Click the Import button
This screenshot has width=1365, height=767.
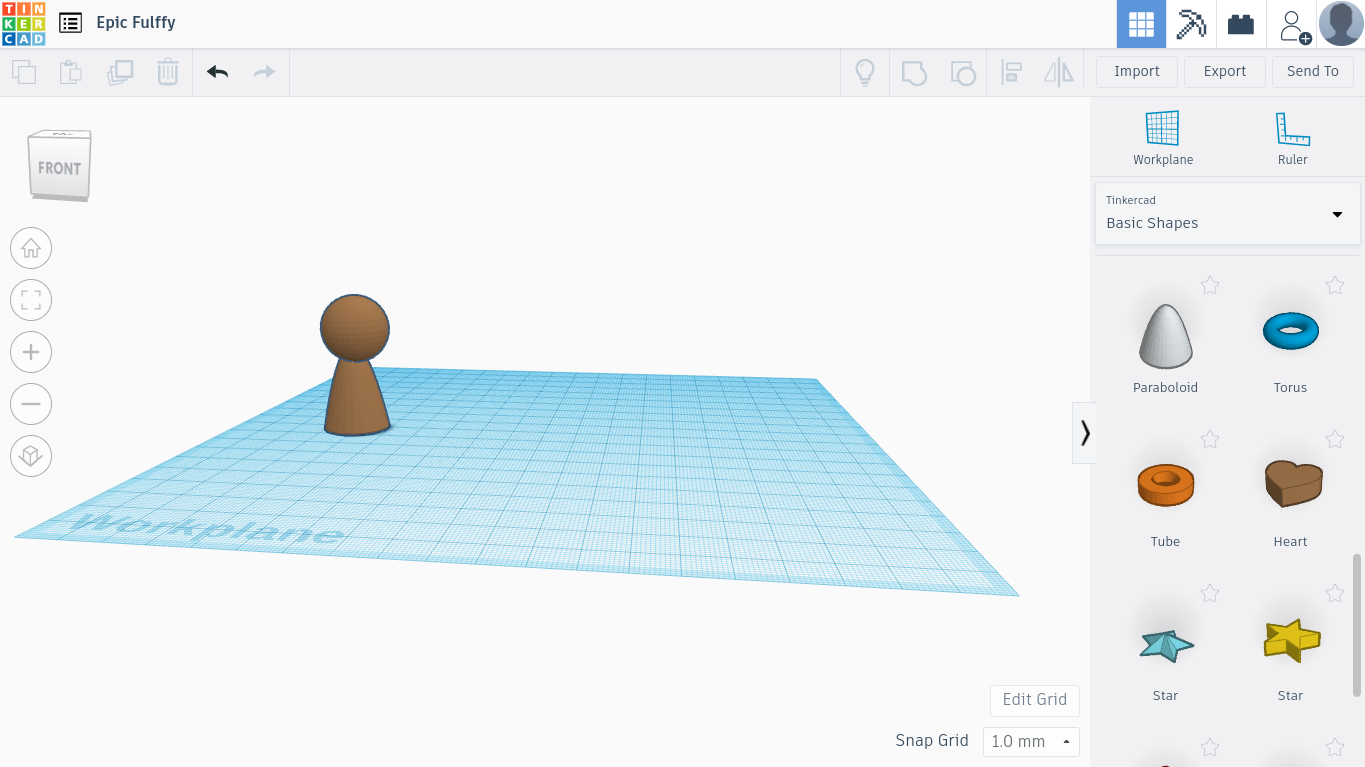1137,72
